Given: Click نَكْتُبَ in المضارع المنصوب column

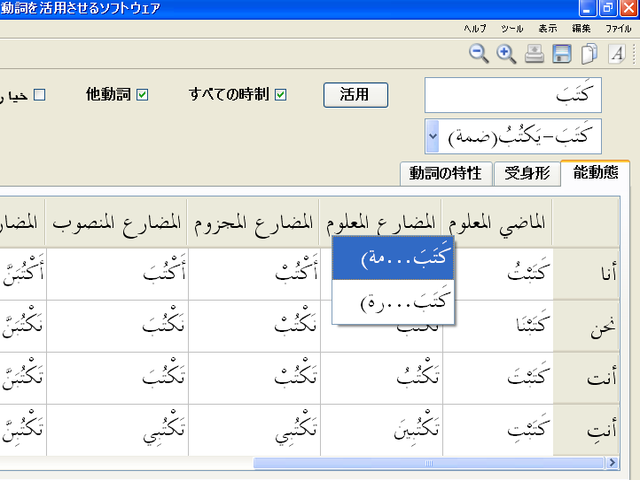Looking at the screenshot, I should coord(118,327).
